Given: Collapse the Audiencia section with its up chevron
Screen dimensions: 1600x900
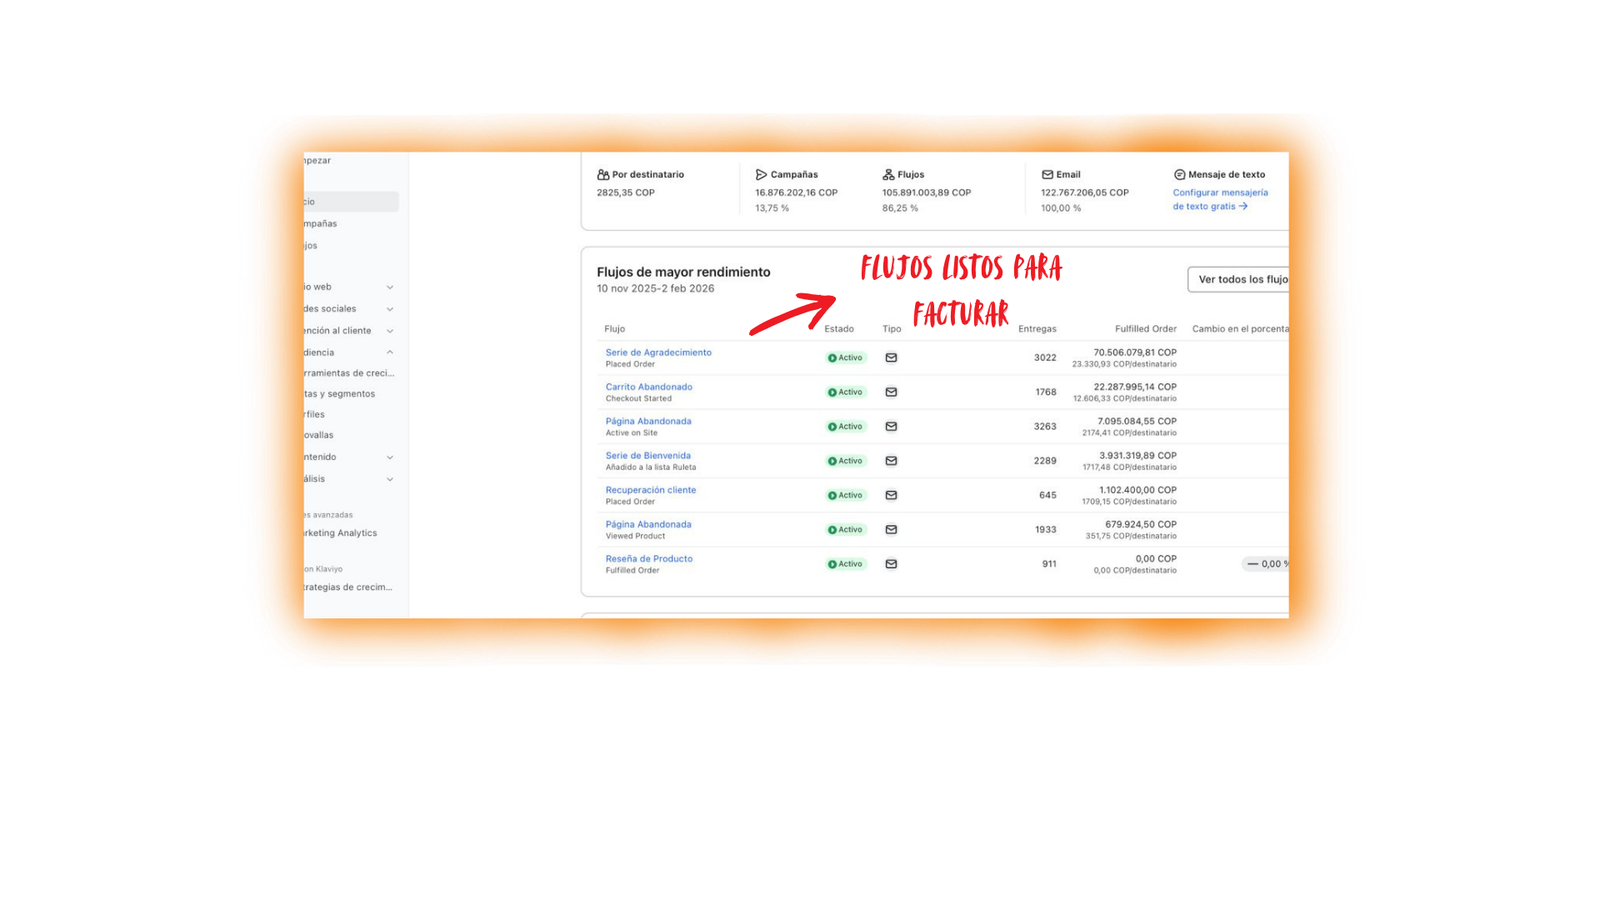Looking at the screenshot, I should [390, 352].
